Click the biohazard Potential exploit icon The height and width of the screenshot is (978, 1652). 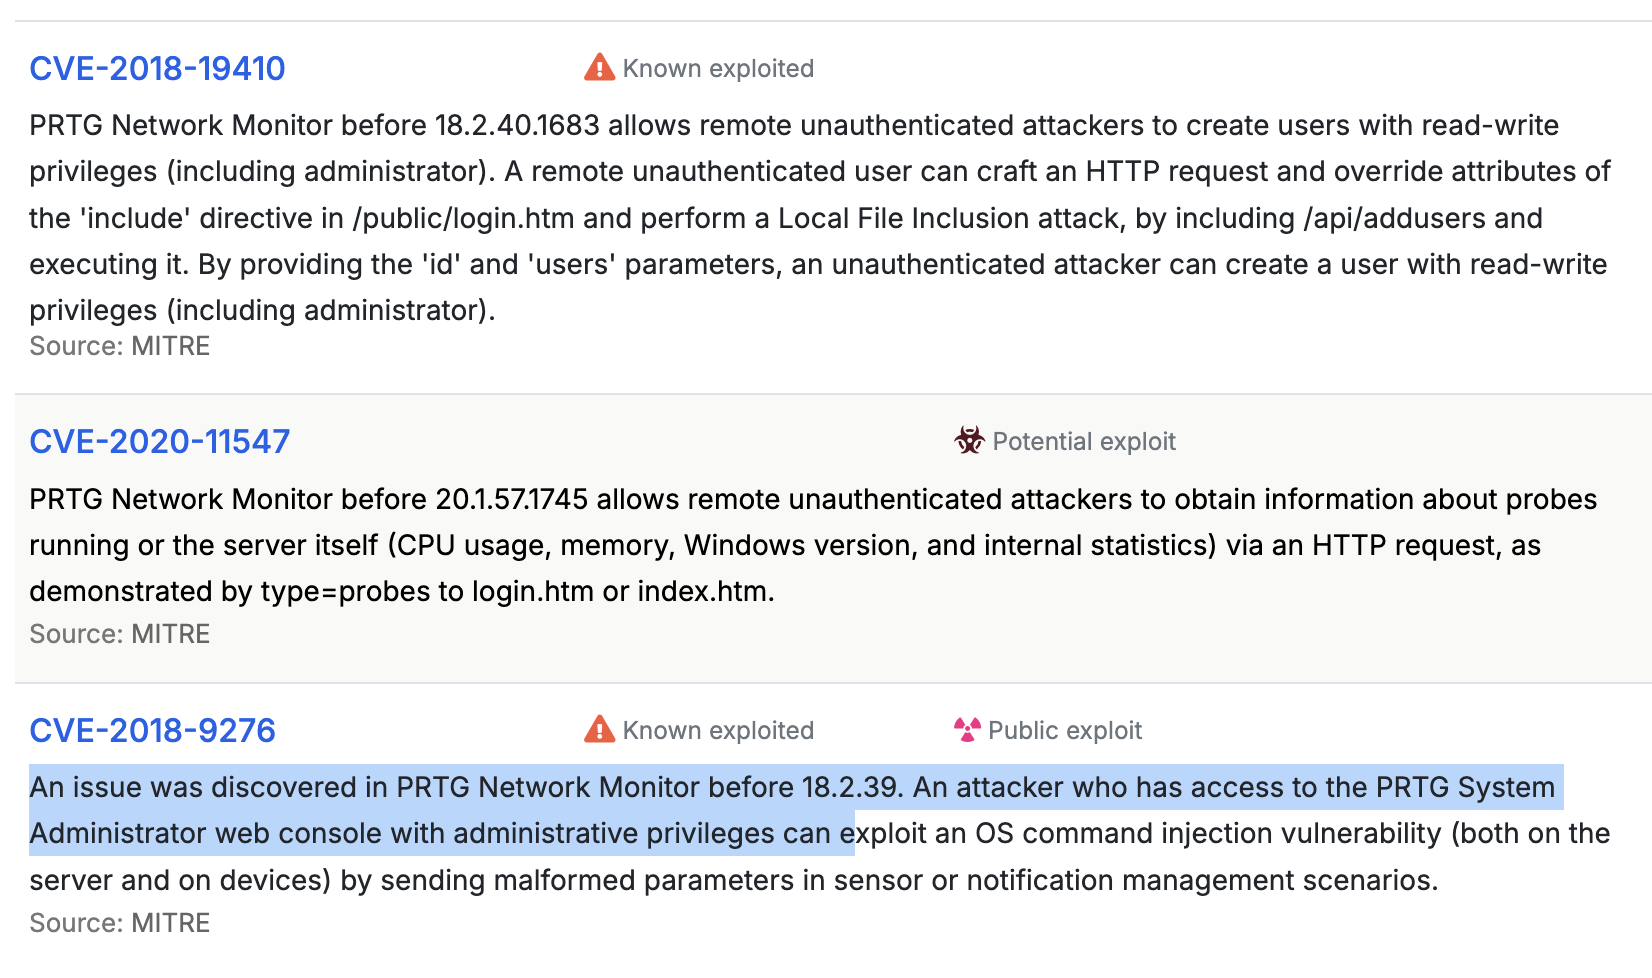point(969,440)
